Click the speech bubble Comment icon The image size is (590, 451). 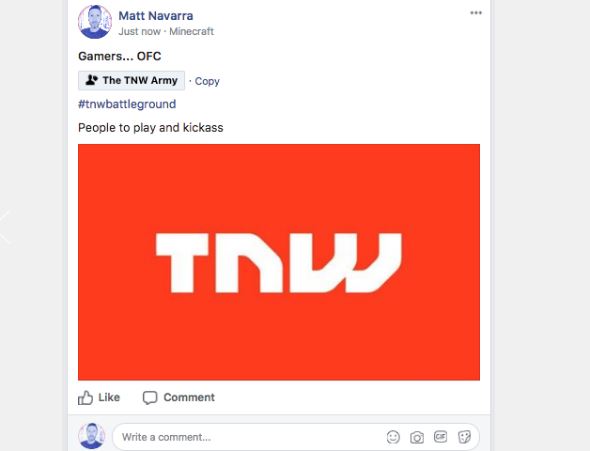[150, 398]
